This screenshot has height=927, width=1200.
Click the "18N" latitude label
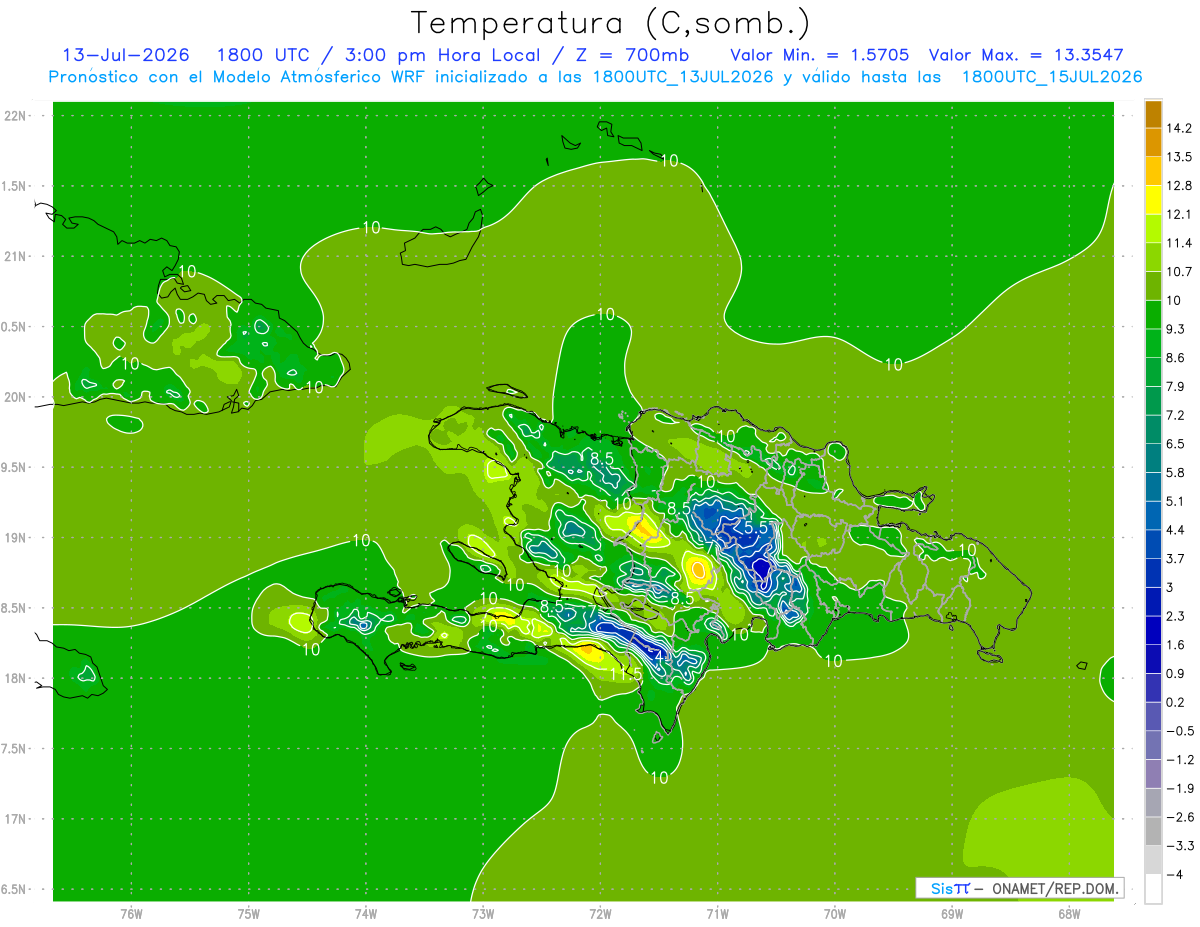pyautogui.click(x=16, y=678)
